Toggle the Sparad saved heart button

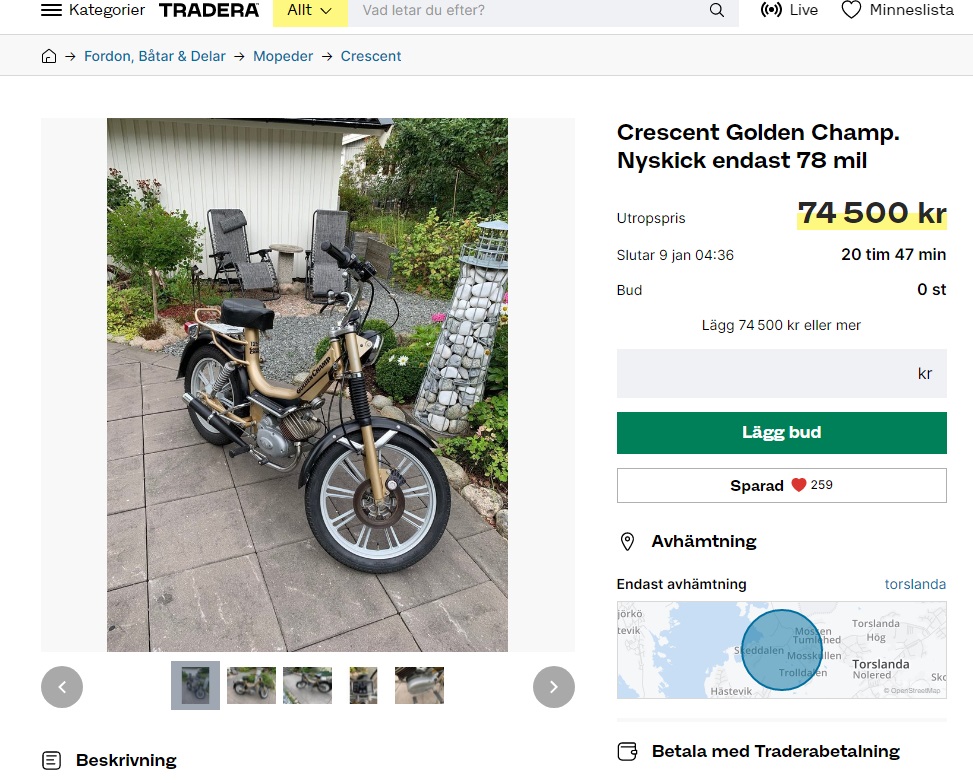[x=781, y=485]
